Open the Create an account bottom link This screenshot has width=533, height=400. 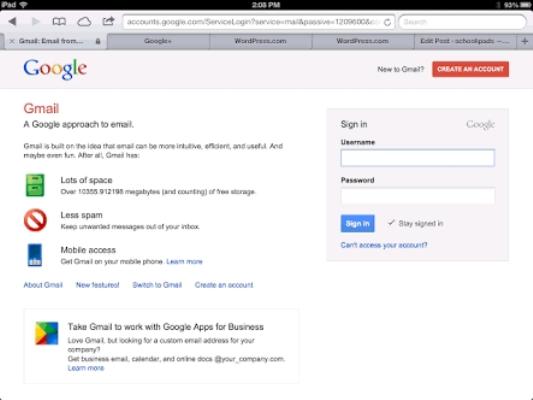(x=224, y=285)
